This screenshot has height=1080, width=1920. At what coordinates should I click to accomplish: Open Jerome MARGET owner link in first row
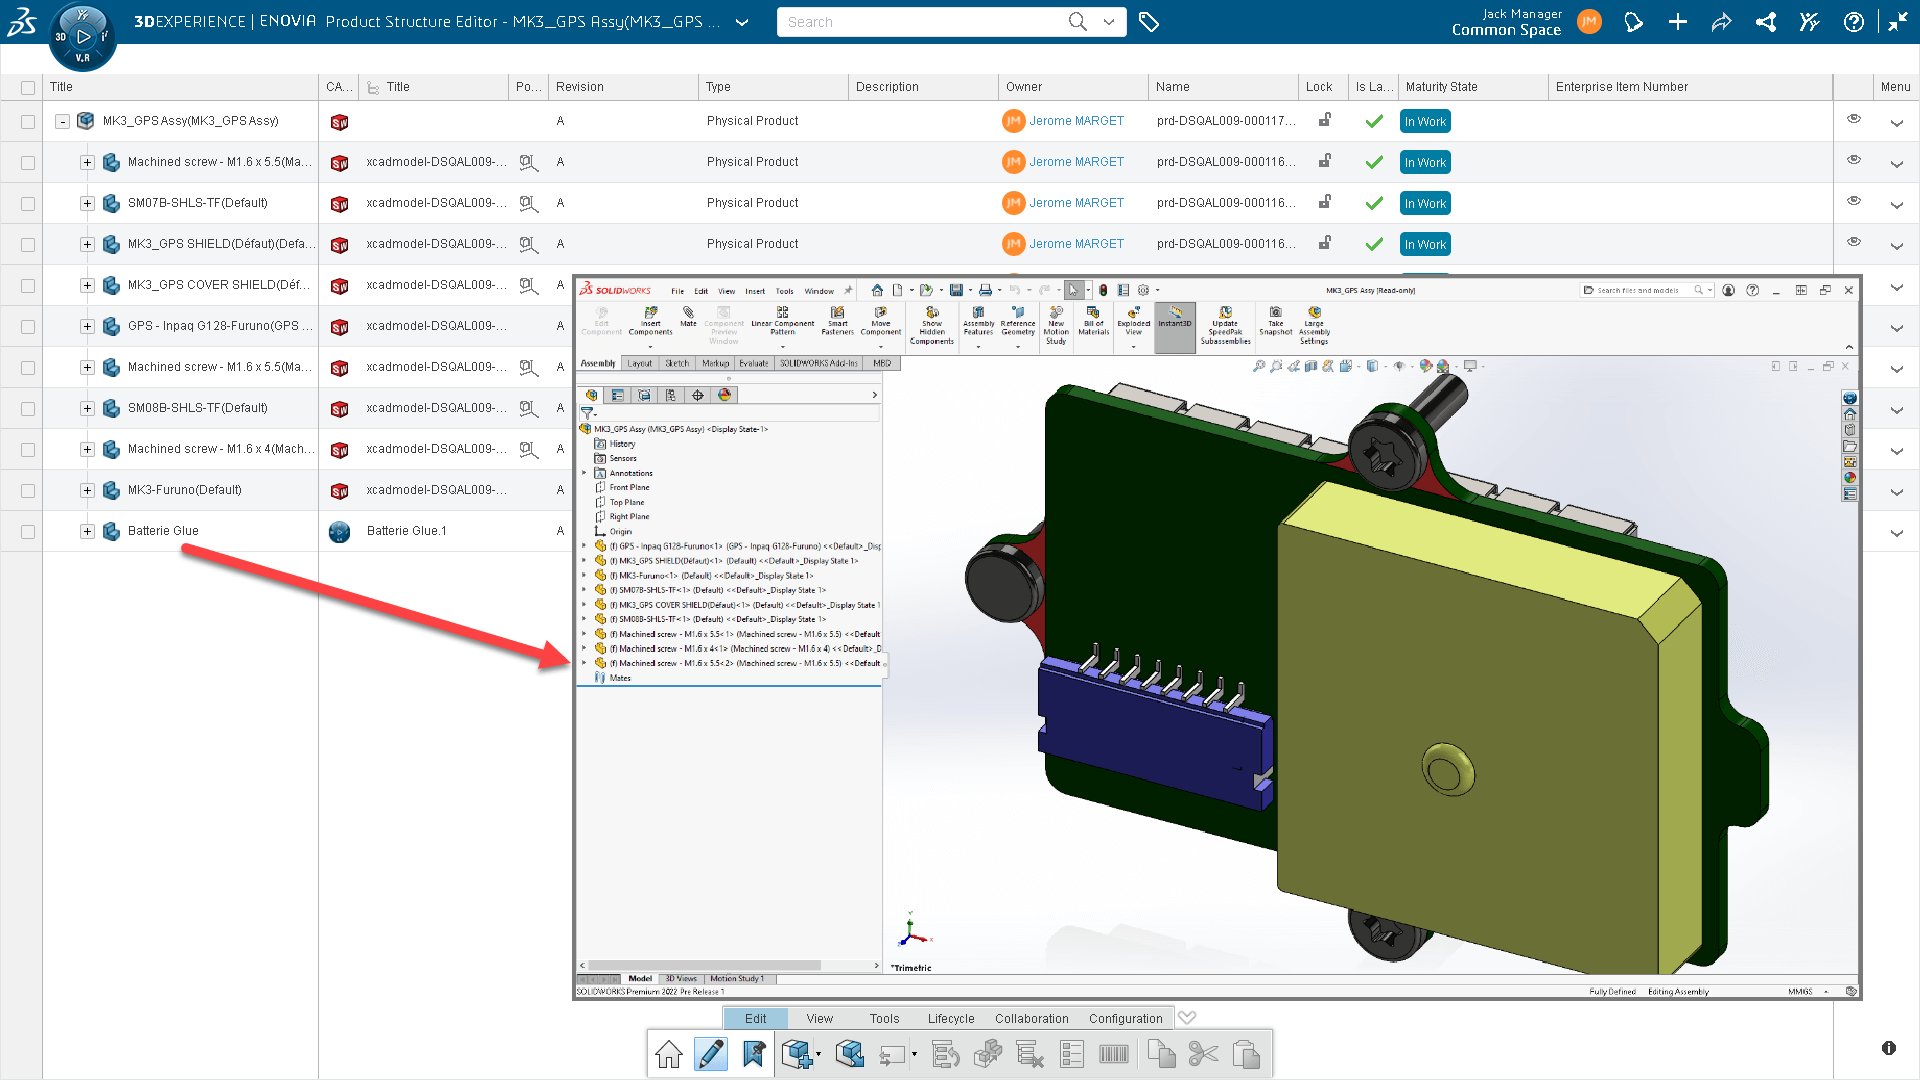click(x=1076, y=121)
